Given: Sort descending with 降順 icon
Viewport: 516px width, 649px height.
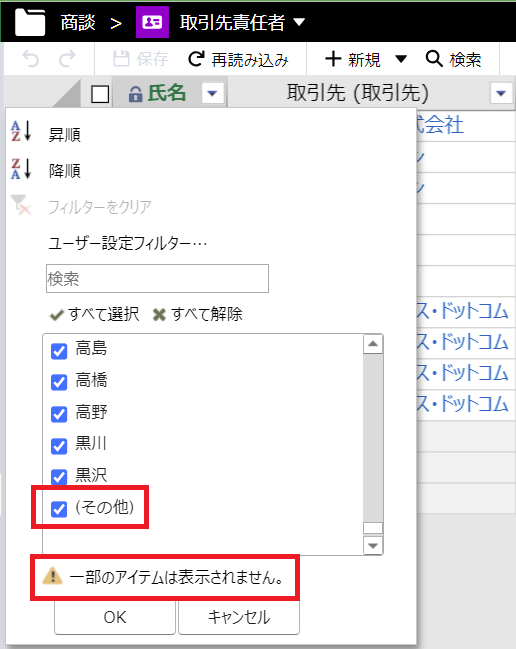Looking at the screenshot, I should (x=21, y=168).
